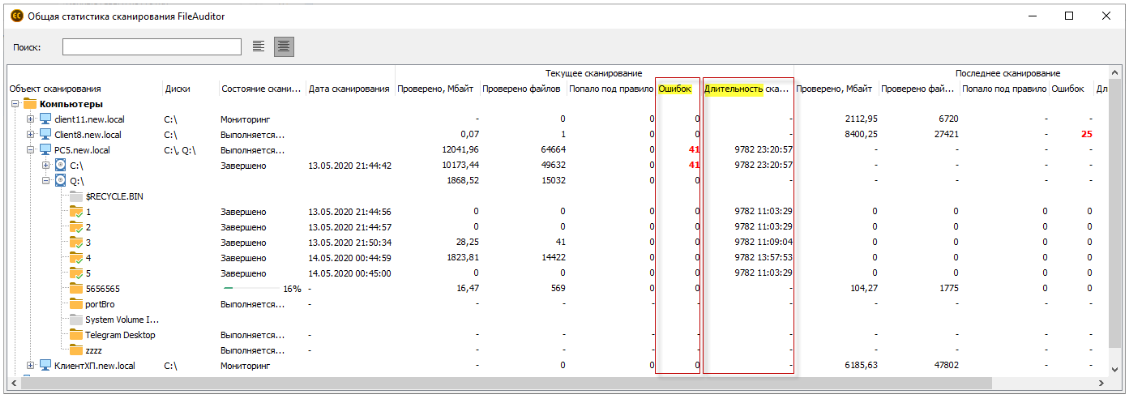Click the $RECYCLE.BIN folder icon
1128x397 pixels.
point(76,196)
